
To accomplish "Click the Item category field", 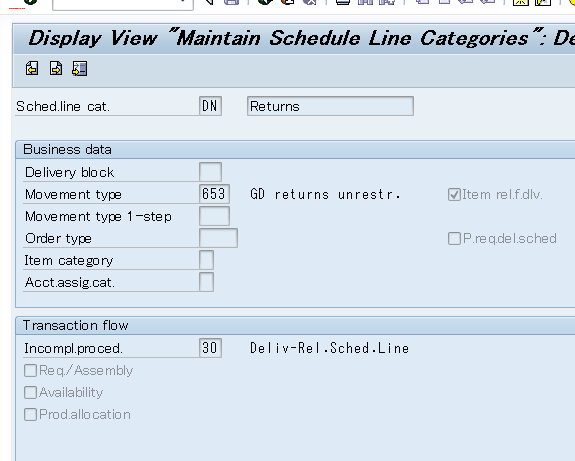I will coord(206,260).
